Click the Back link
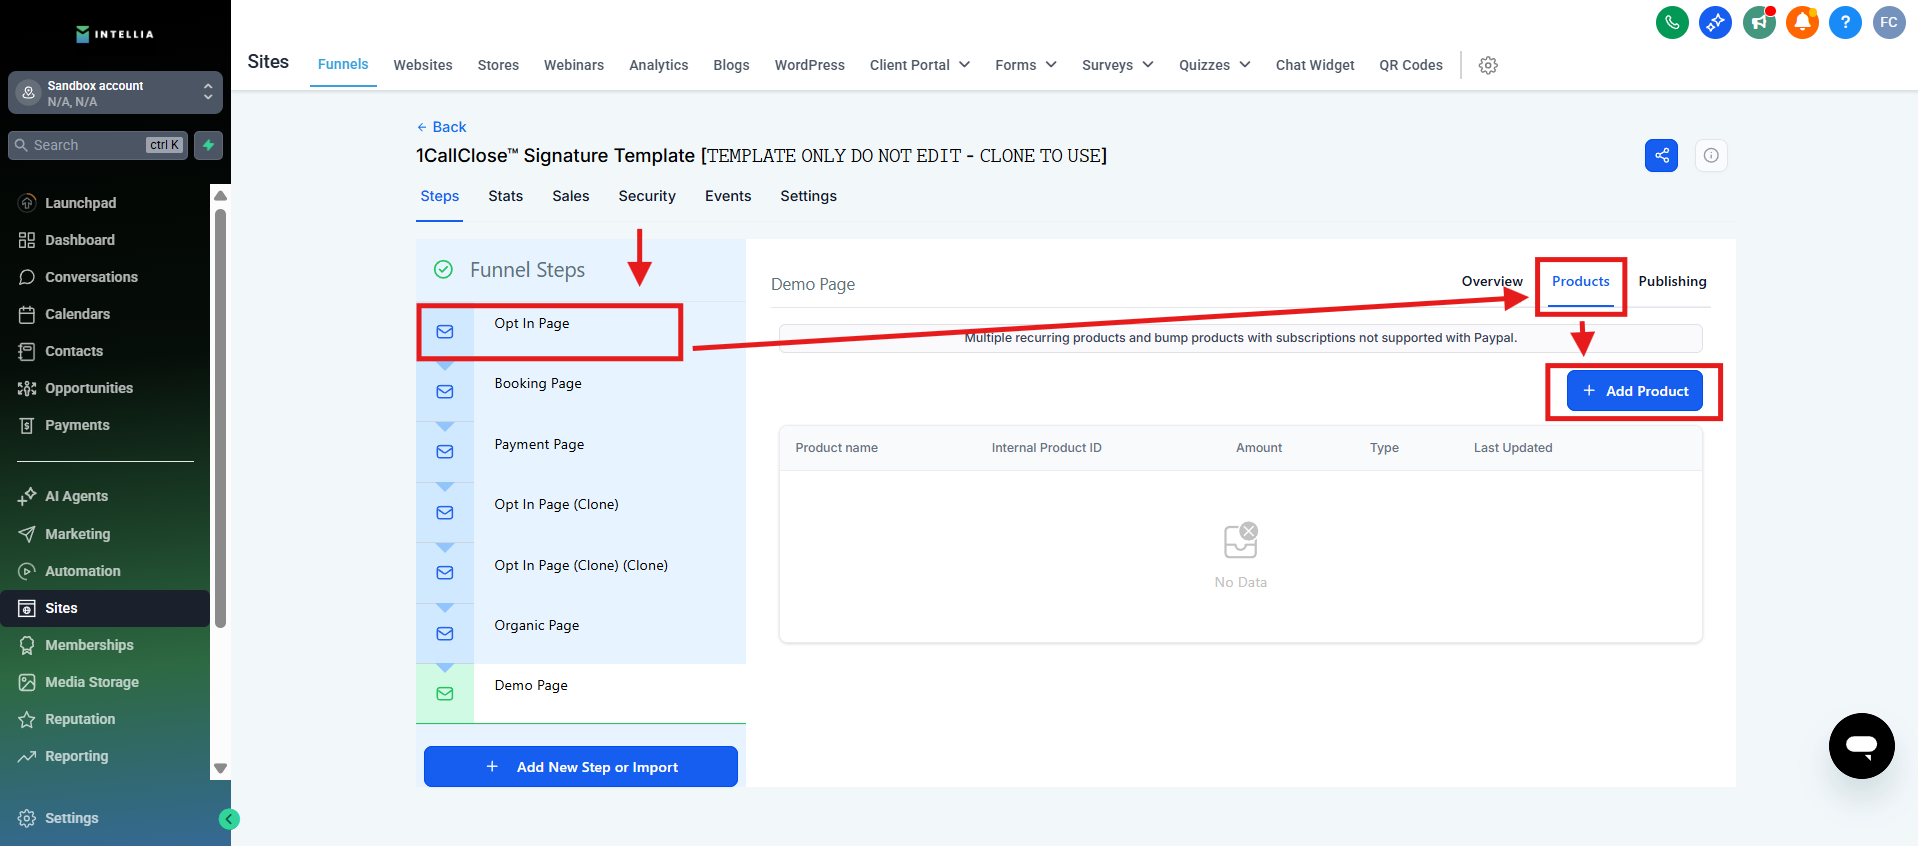 tap(442, 127)
